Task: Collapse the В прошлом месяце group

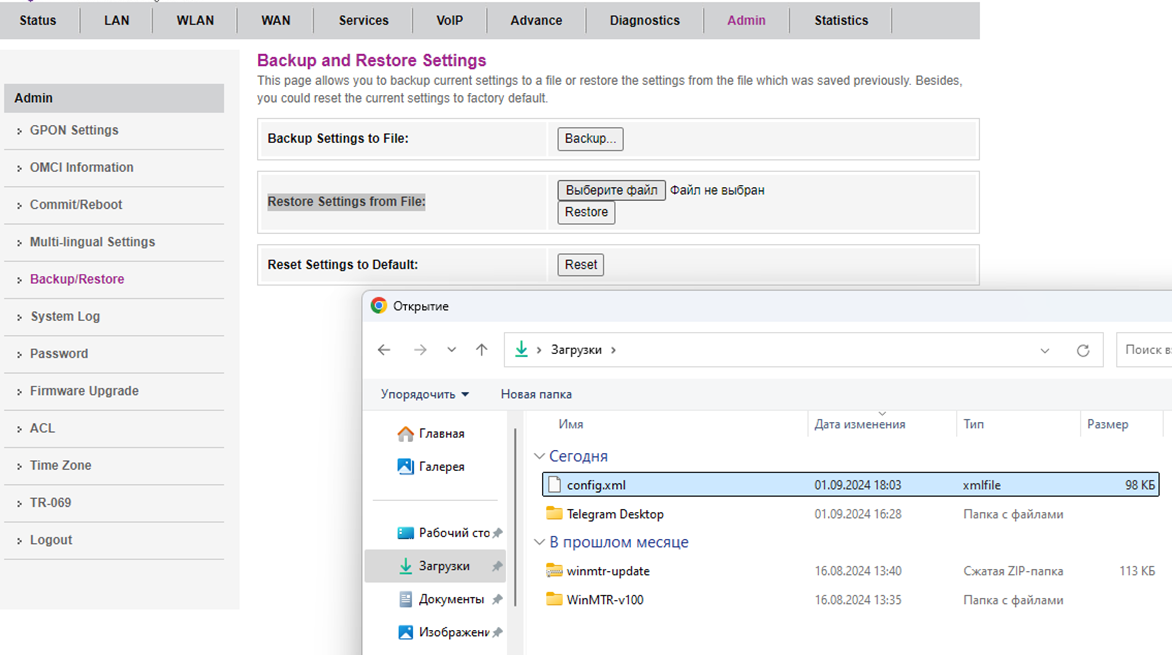Action: pos(540,542)
